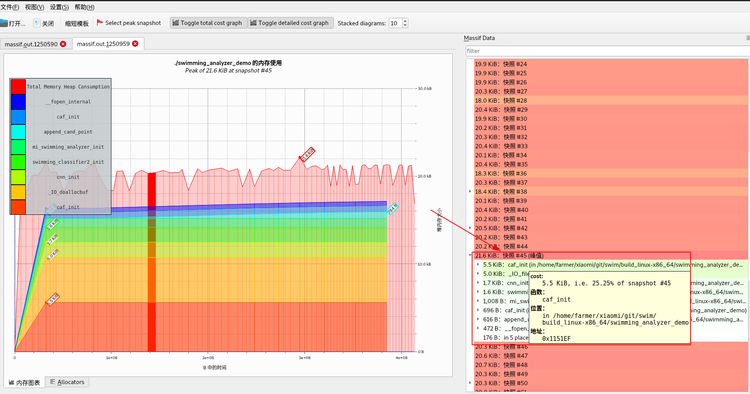Select row 快照 #37
Screen dimensions: 750x394
(x=610, y=182)
